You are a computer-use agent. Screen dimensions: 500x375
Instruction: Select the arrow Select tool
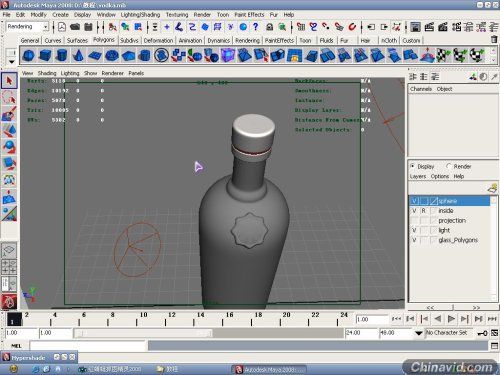pos(9,81)
